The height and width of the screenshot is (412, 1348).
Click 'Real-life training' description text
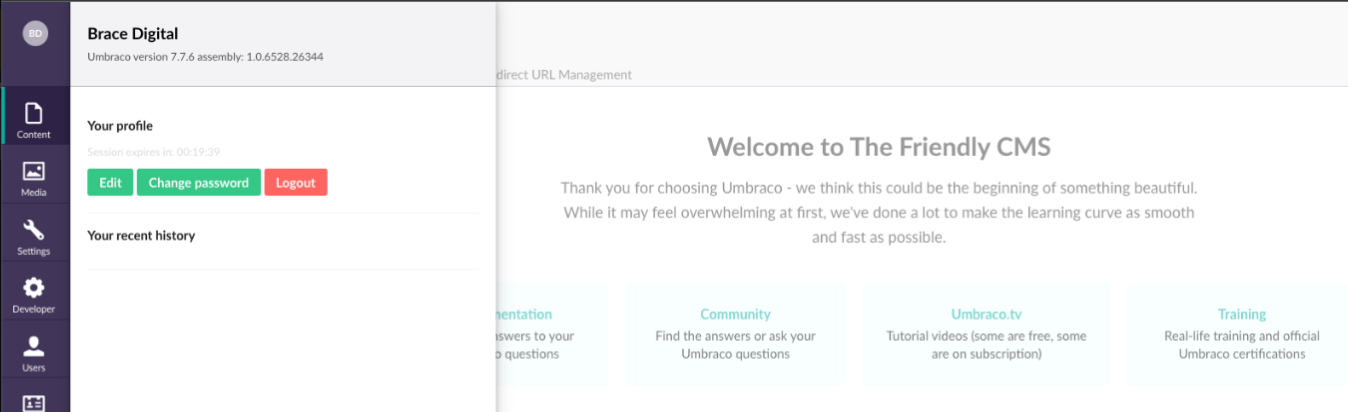(1242, 345)
